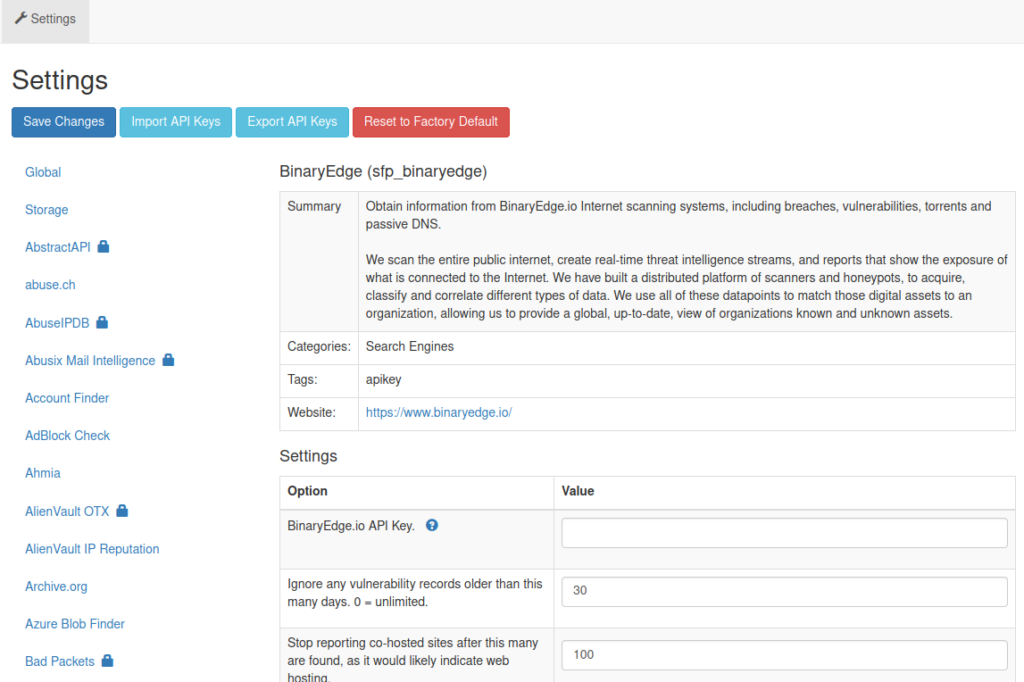
Task: Click the 'Tags:' row label
Action: (x=302, y=380)
